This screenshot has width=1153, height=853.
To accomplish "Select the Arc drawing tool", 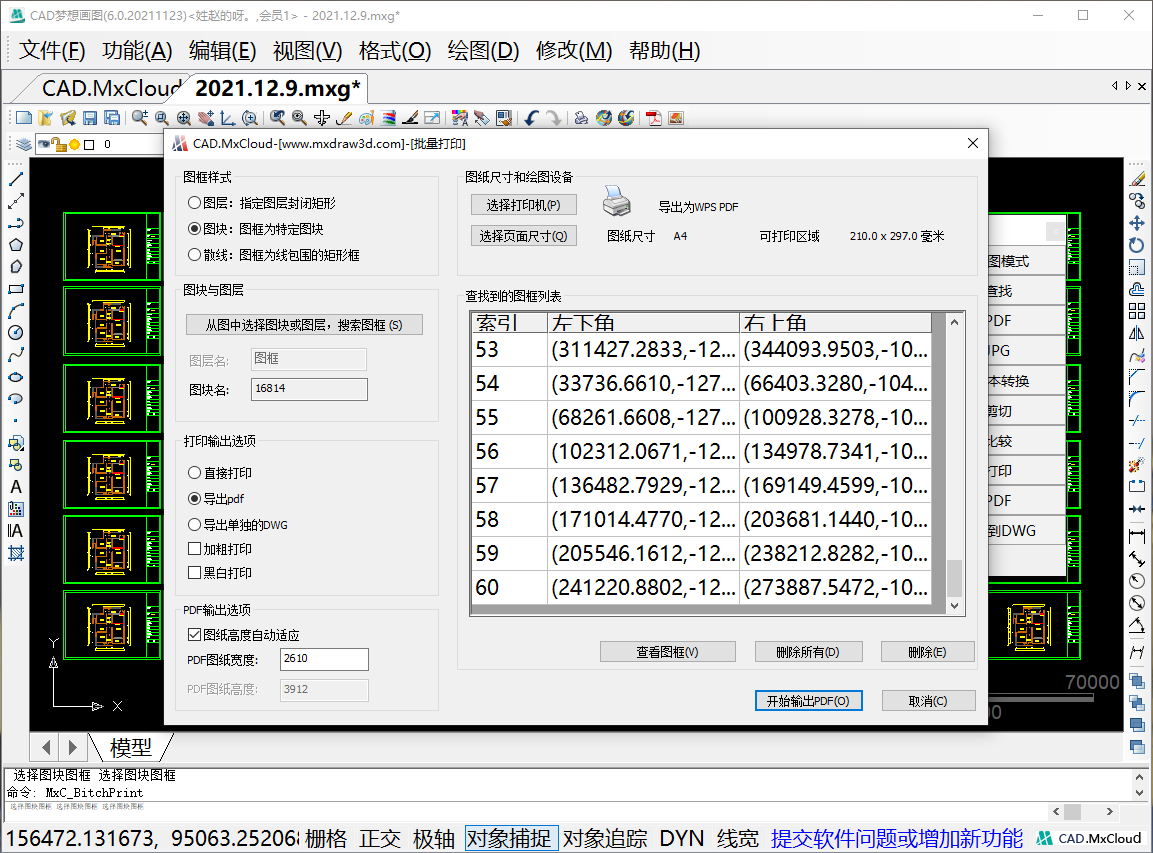I will click(15, 311).
